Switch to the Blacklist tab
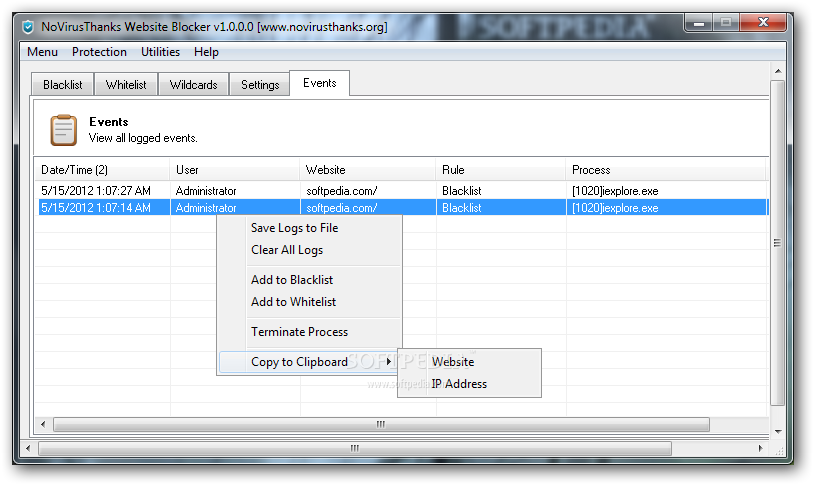The width and height of the screenshot is (814, 485). coord(62,85)
